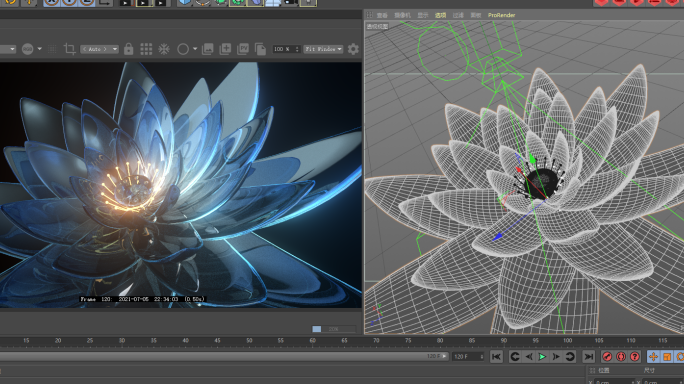Go to end of animation

point(588,357)
